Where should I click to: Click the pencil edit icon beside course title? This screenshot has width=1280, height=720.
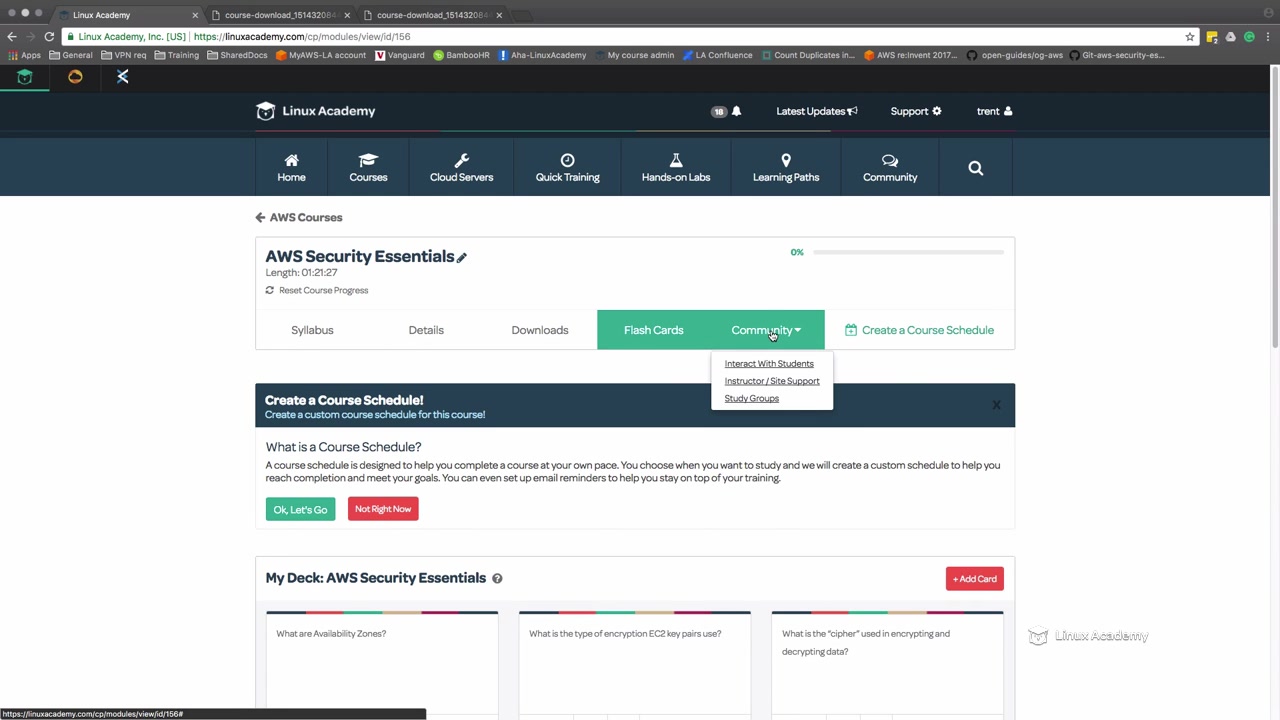tap(462, 258)
